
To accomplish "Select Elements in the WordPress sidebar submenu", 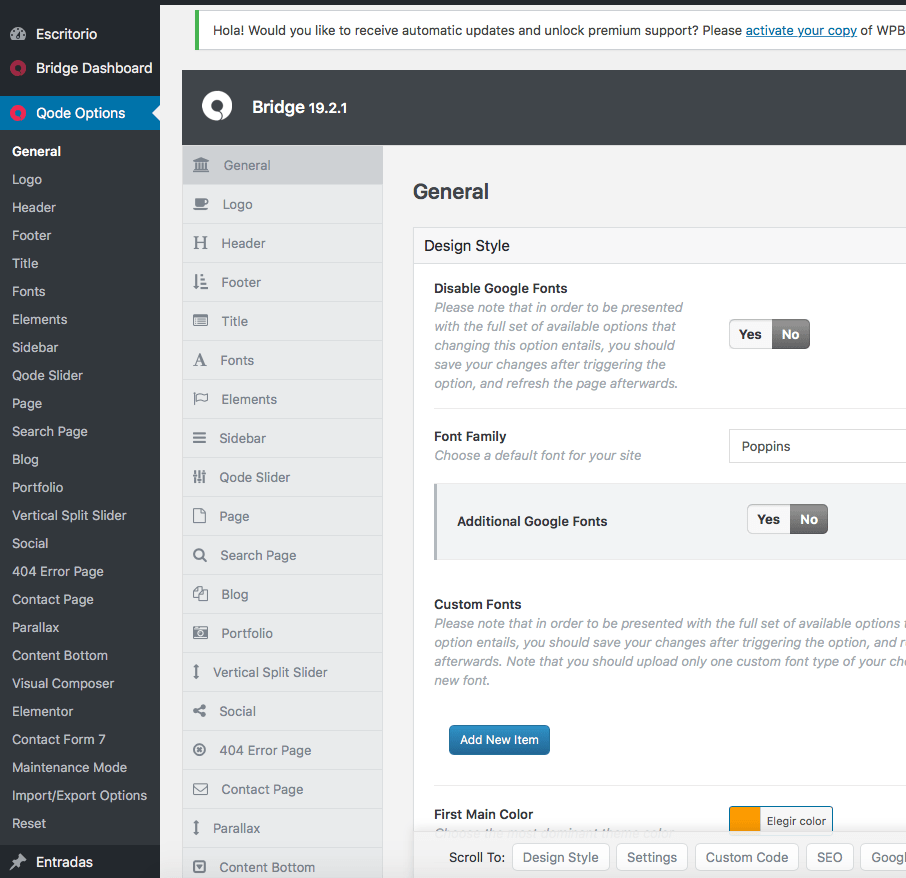I will 40,319.
